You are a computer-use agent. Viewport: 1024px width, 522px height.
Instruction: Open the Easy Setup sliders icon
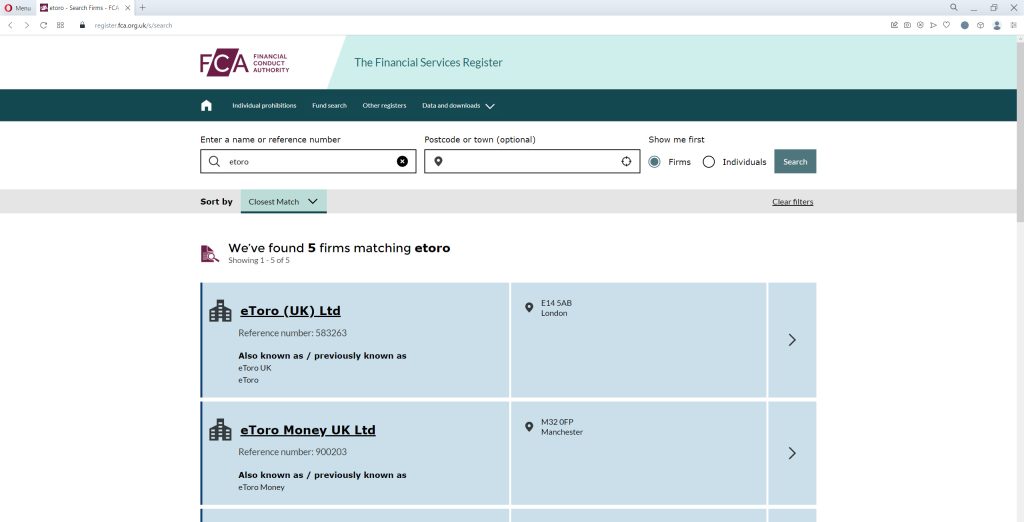click(1014, 25)
